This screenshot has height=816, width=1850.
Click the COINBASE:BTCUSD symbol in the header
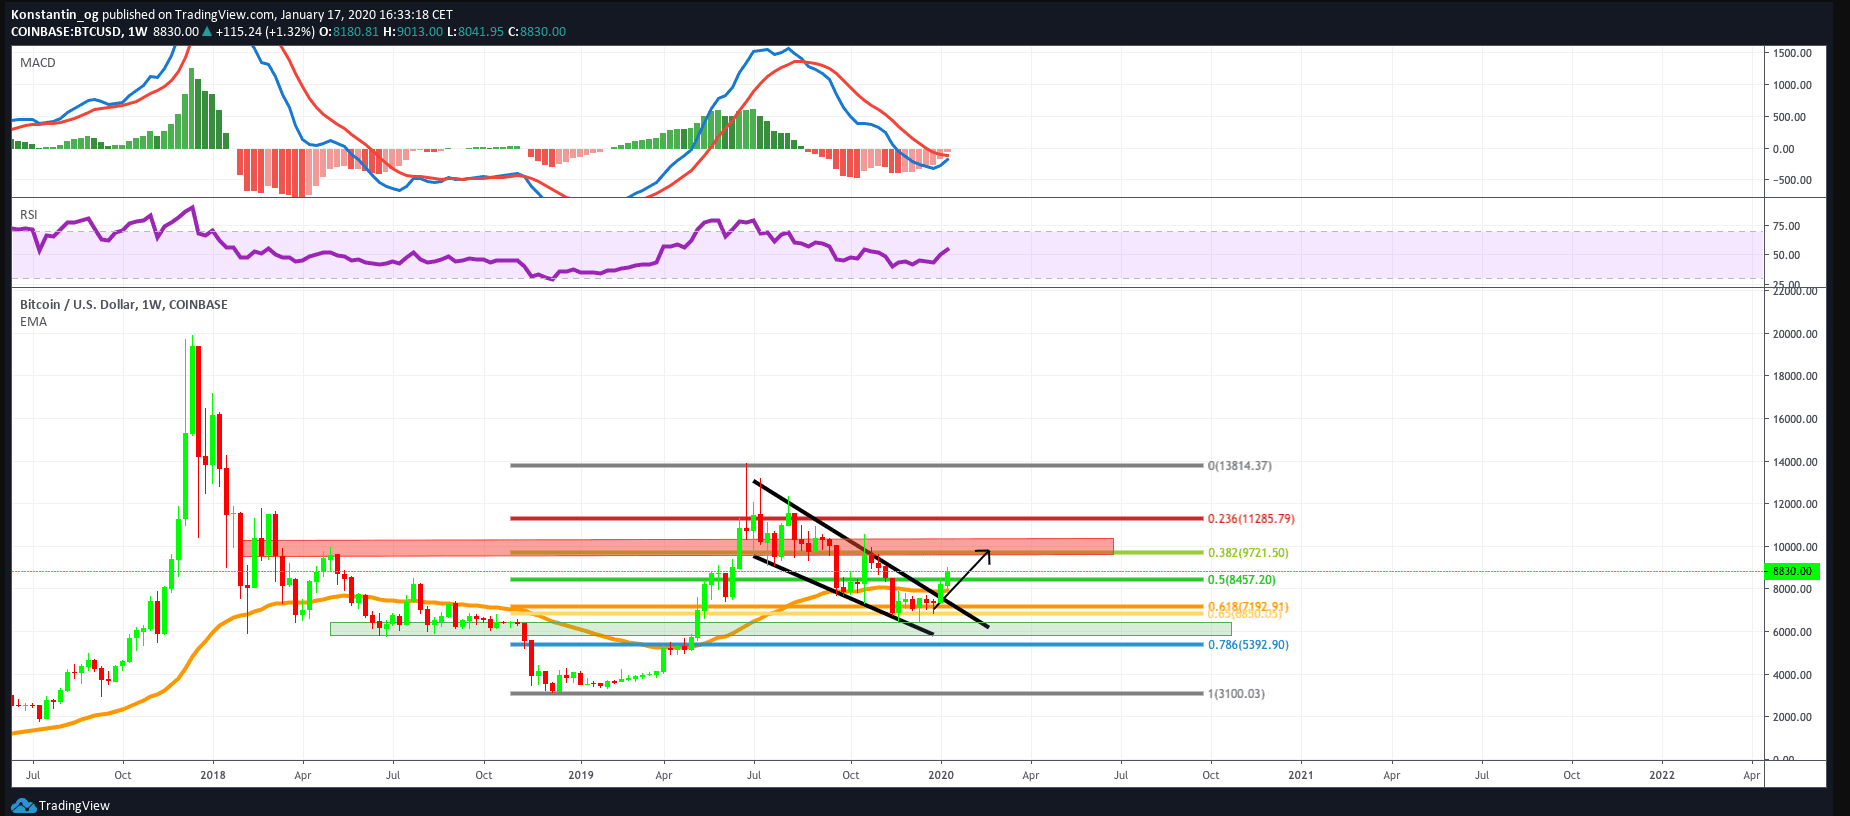(66, 32)
